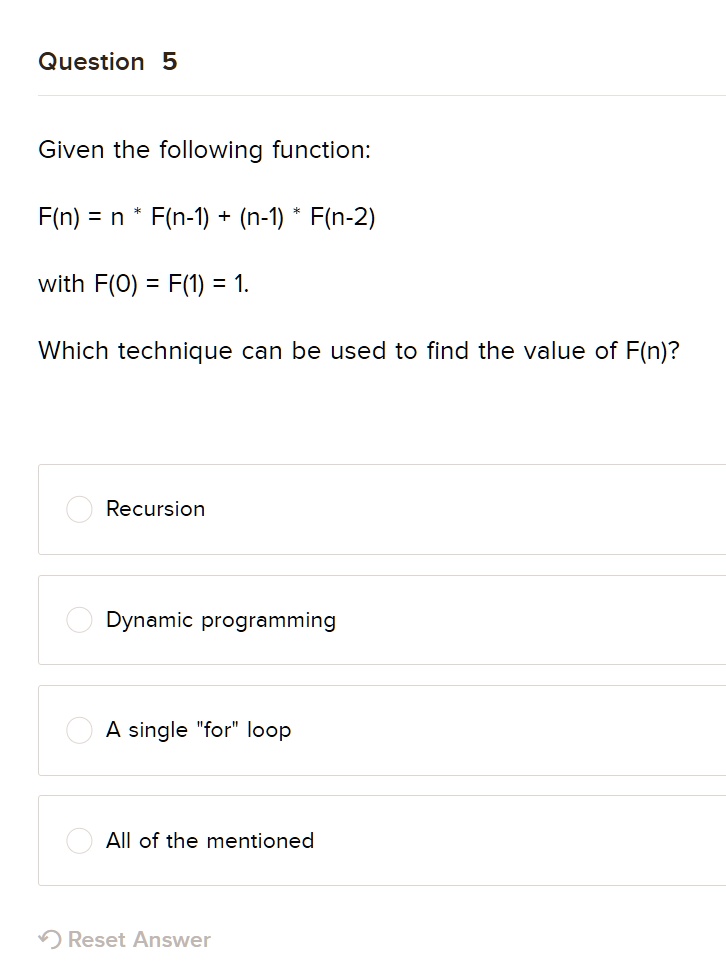Click the Question 5 heading
The image size is (726, 979).
point(107,61)
